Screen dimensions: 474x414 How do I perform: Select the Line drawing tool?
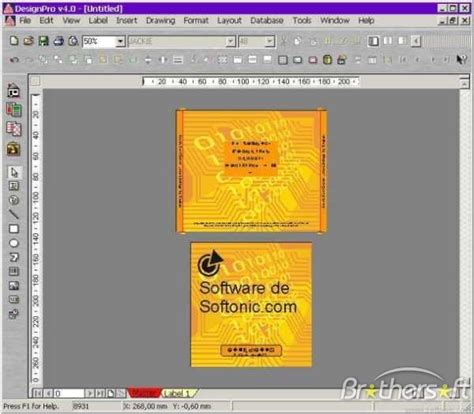click(x=14, y=214)
